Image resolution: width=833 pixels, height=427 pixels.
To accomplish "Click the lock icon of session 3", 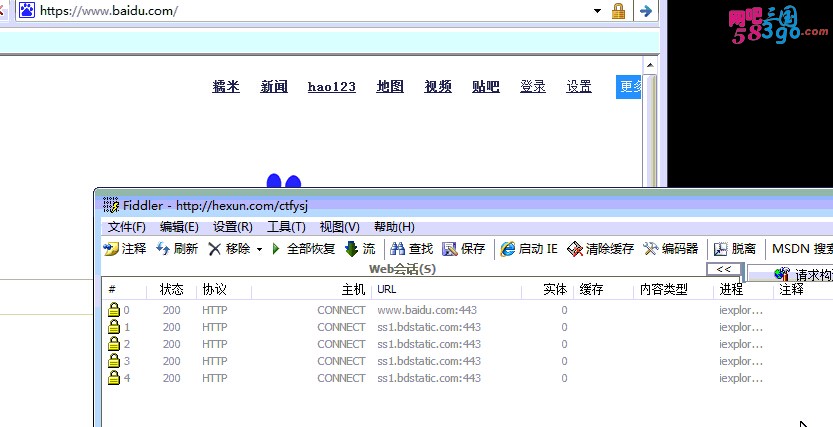I will [x=114, y=361].
